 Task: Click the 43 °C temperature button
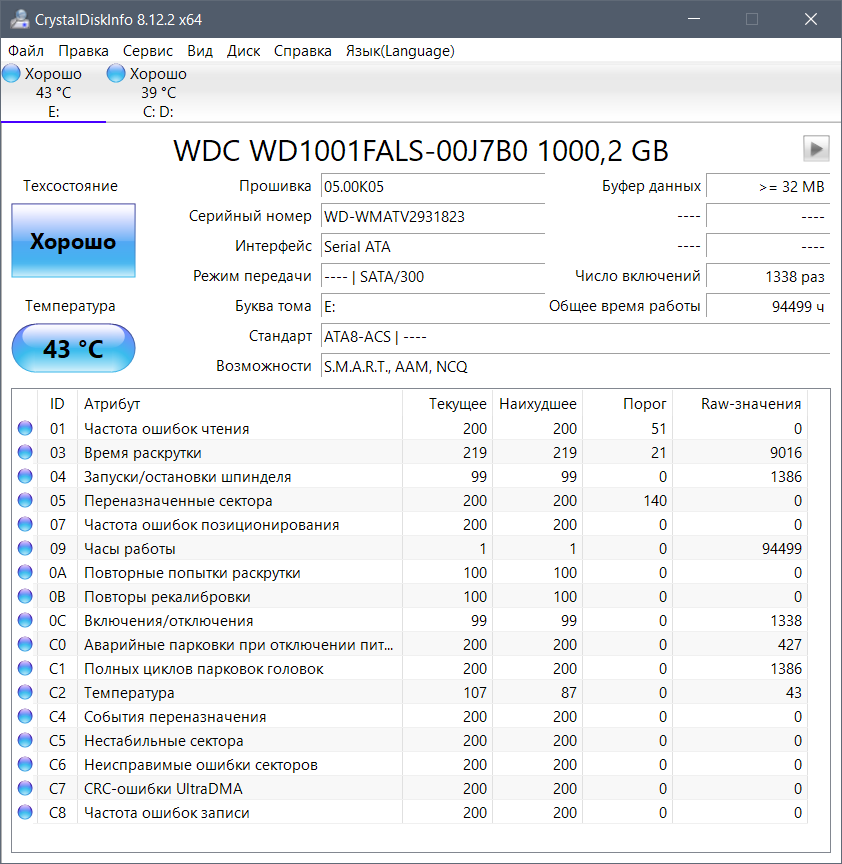(x=73, y=349)
